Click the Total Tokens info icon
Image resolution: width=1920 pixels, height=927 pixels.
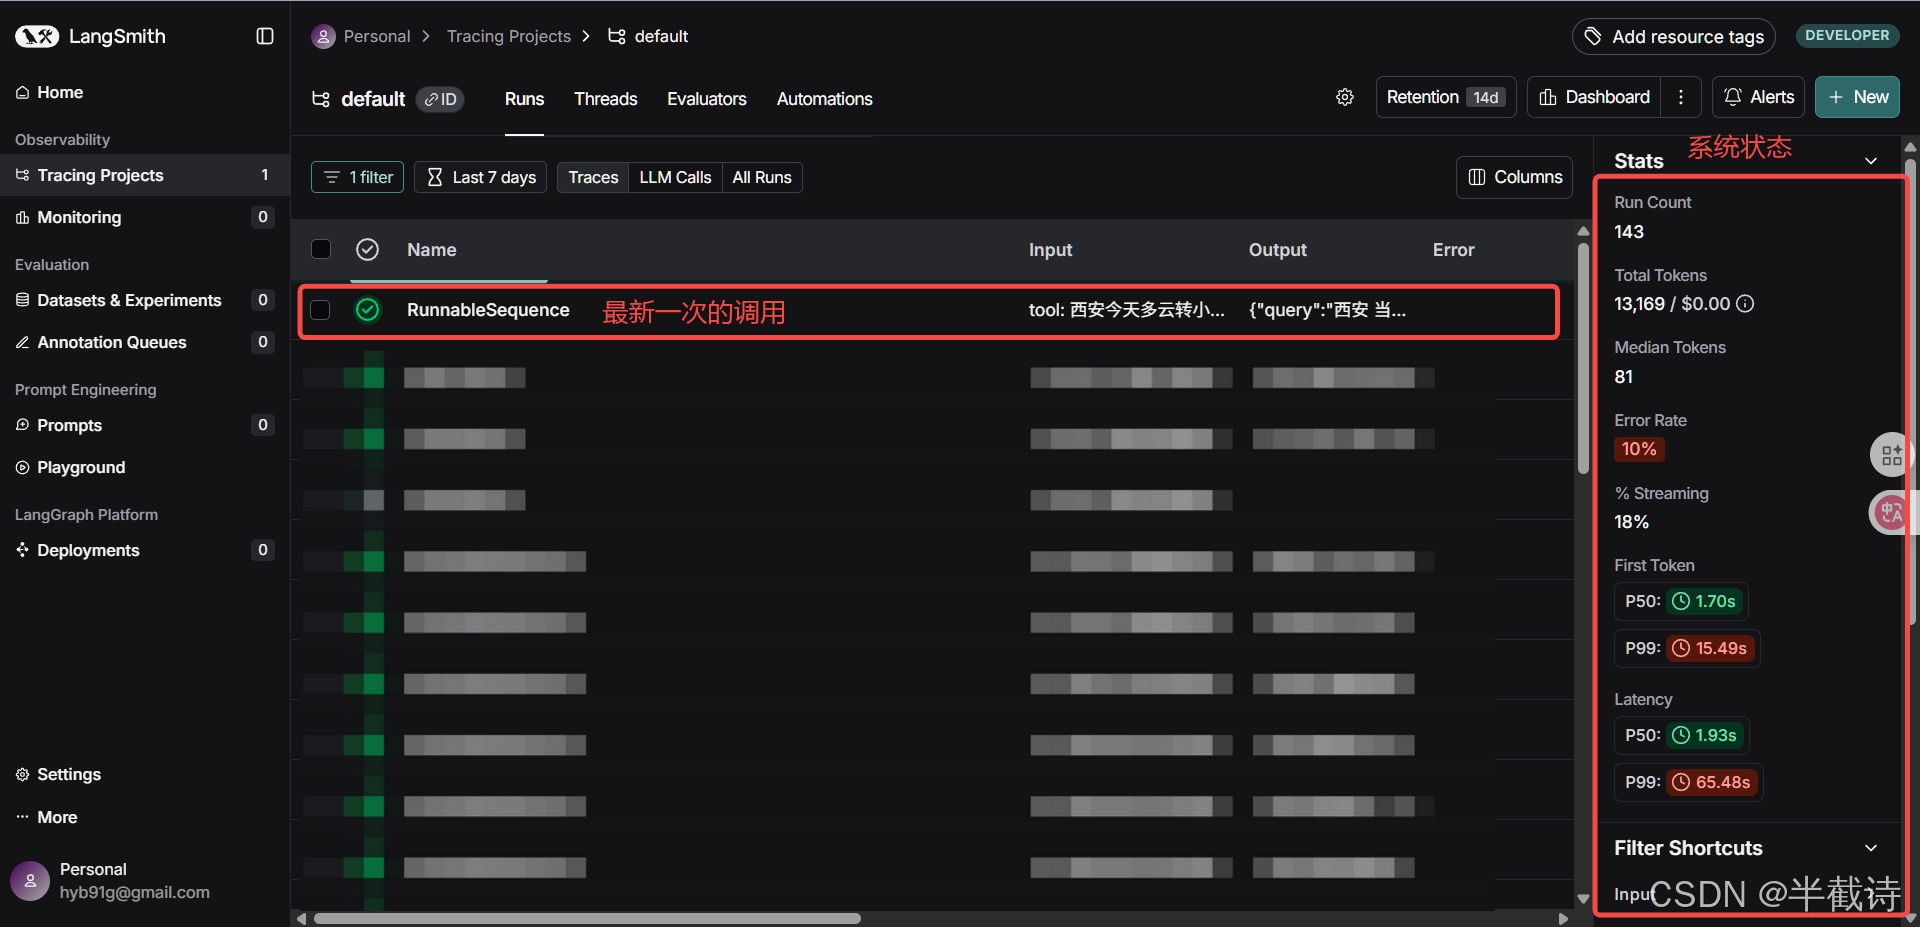tap(1745, 304)
